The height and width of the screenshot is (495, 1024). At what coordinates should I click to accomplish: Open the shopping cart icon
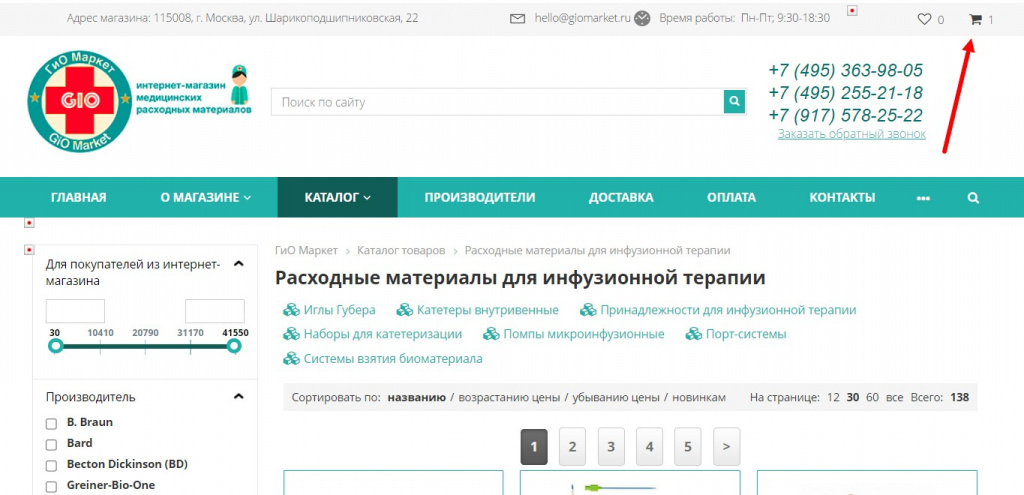975,19
